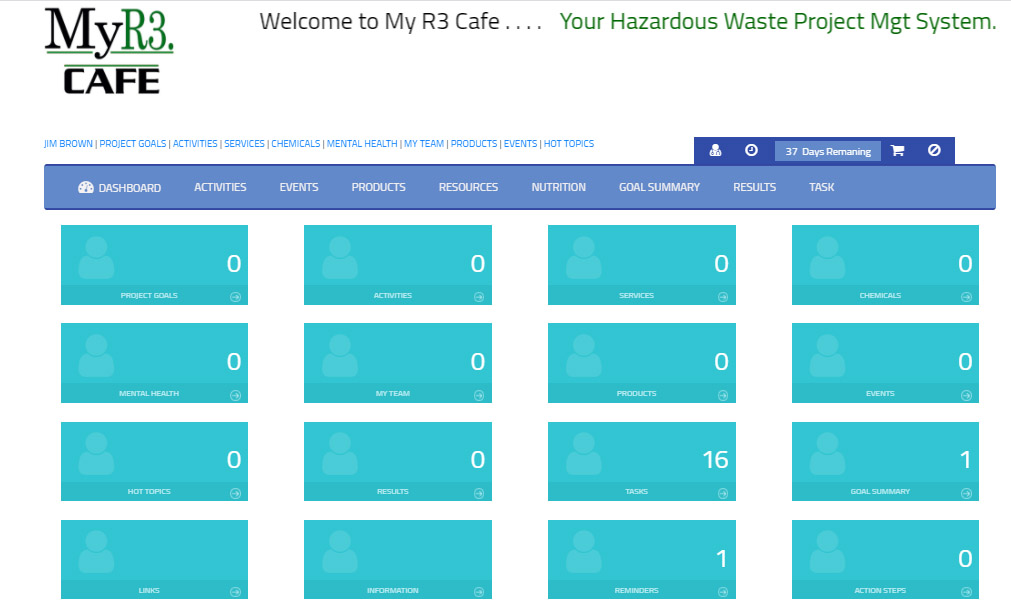The width and height of the screenshot is (1011, 609).
Task: Open the HOT TOPICS top link
Action: [569, 144]
